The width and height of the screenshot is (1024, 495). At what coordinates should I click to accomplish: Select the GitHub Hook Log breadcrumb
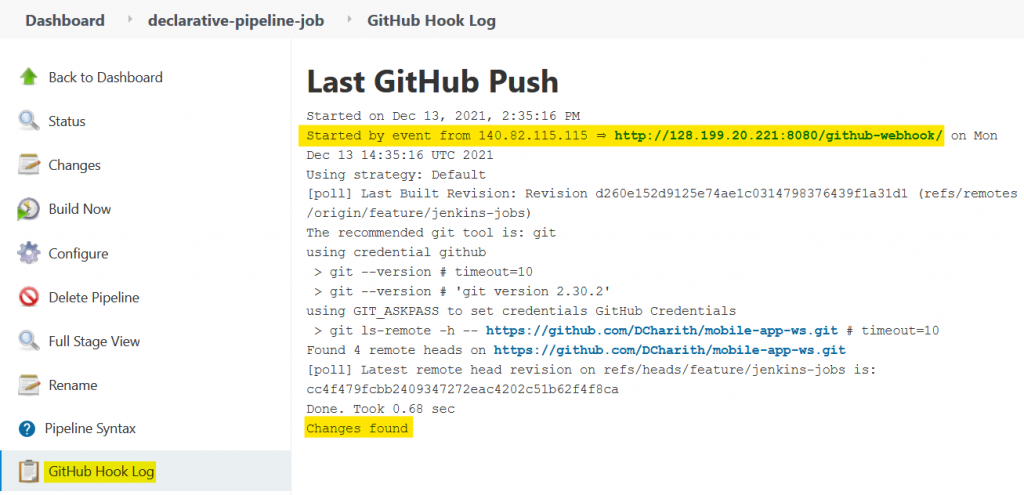431,20
